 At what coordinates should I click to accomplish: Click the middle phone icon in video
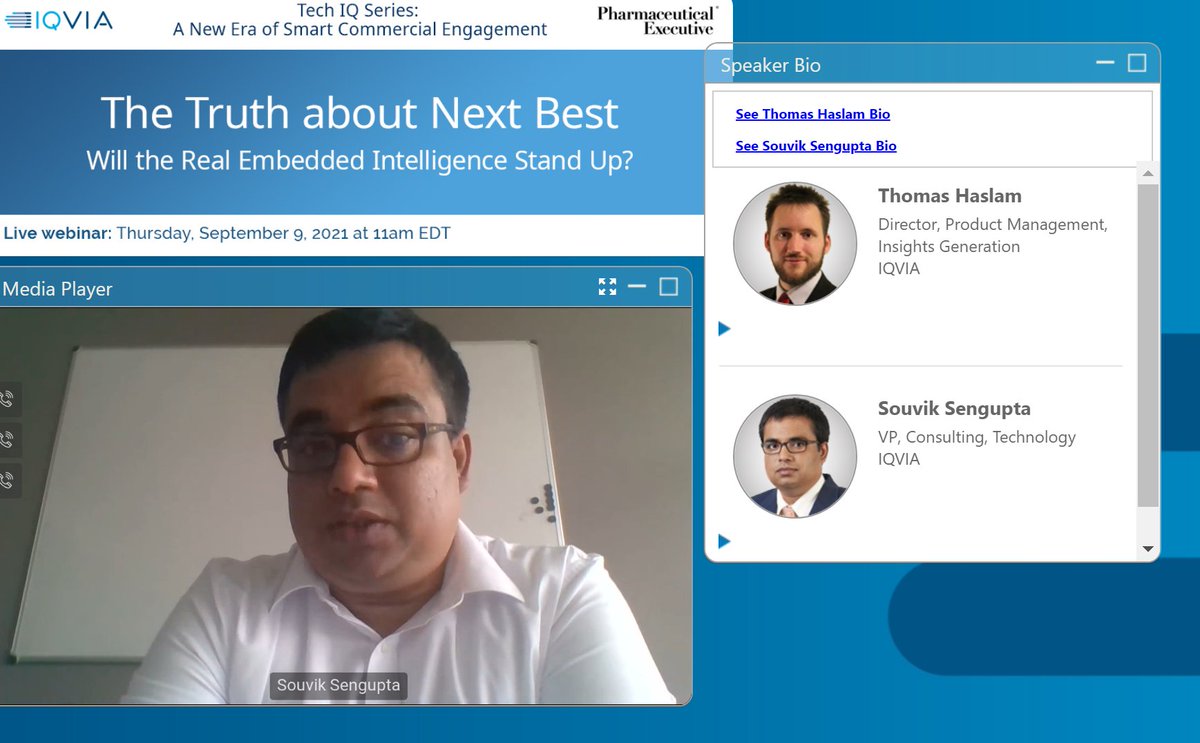pyautogui.click(x=7, y=439)
